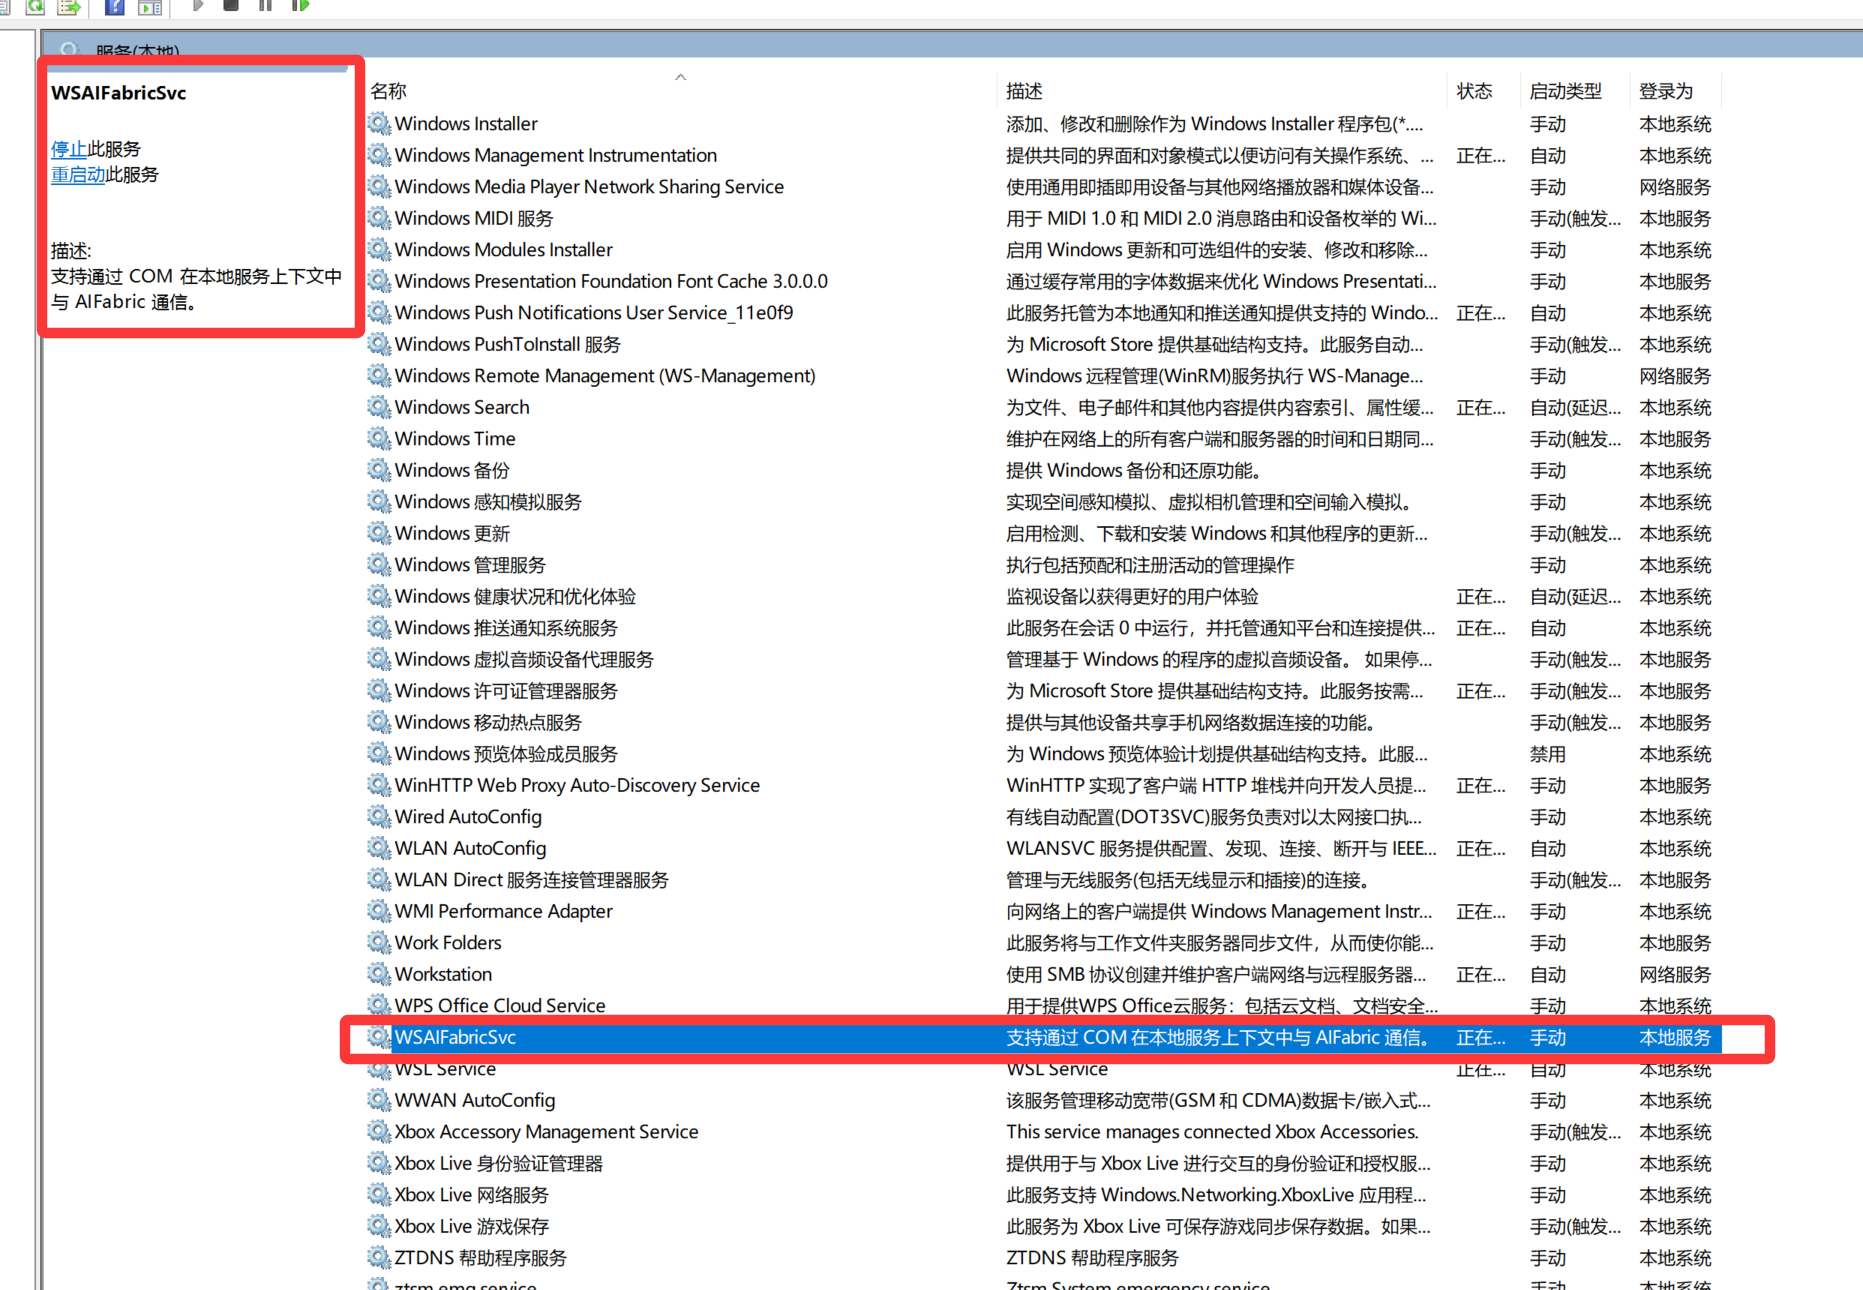
Task: Click the gear icon beside Windows 更新
Action: coord(378,533)
